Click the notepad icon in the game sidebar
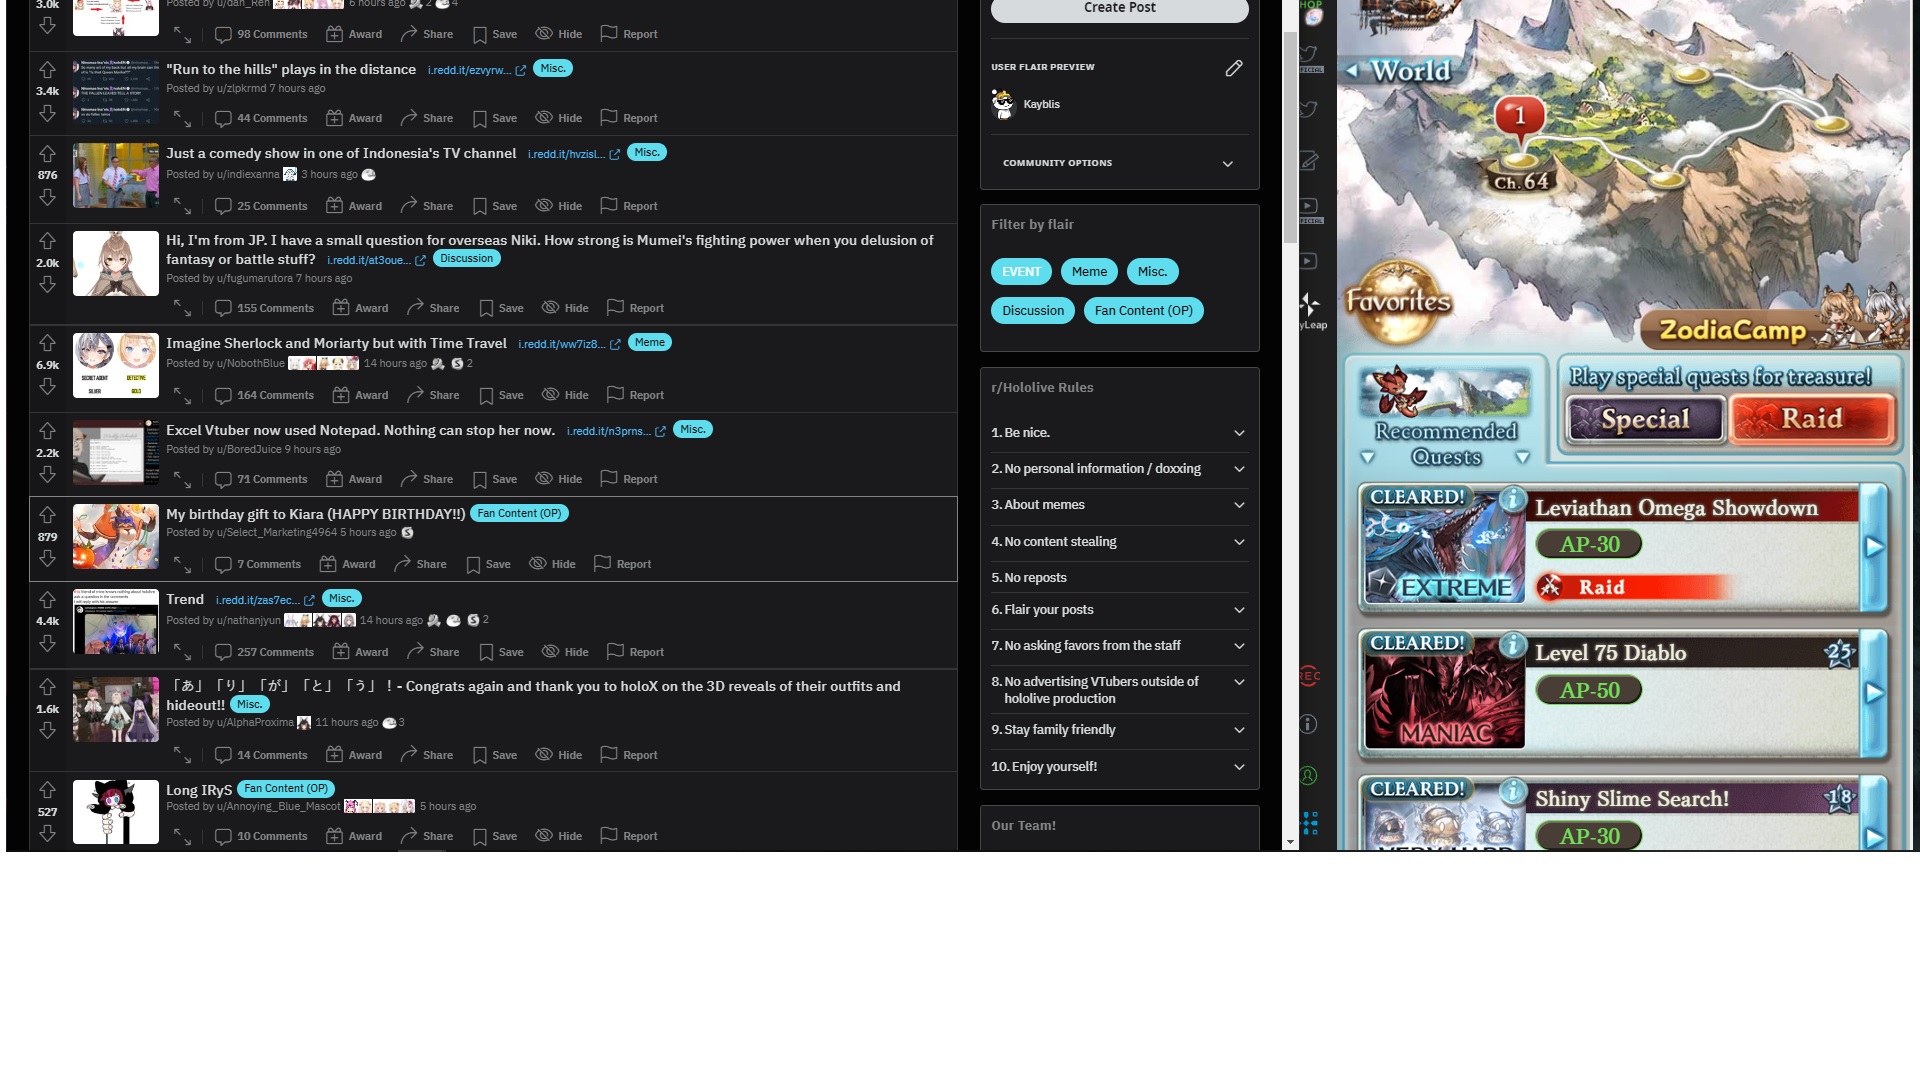 click(1309, 161)
